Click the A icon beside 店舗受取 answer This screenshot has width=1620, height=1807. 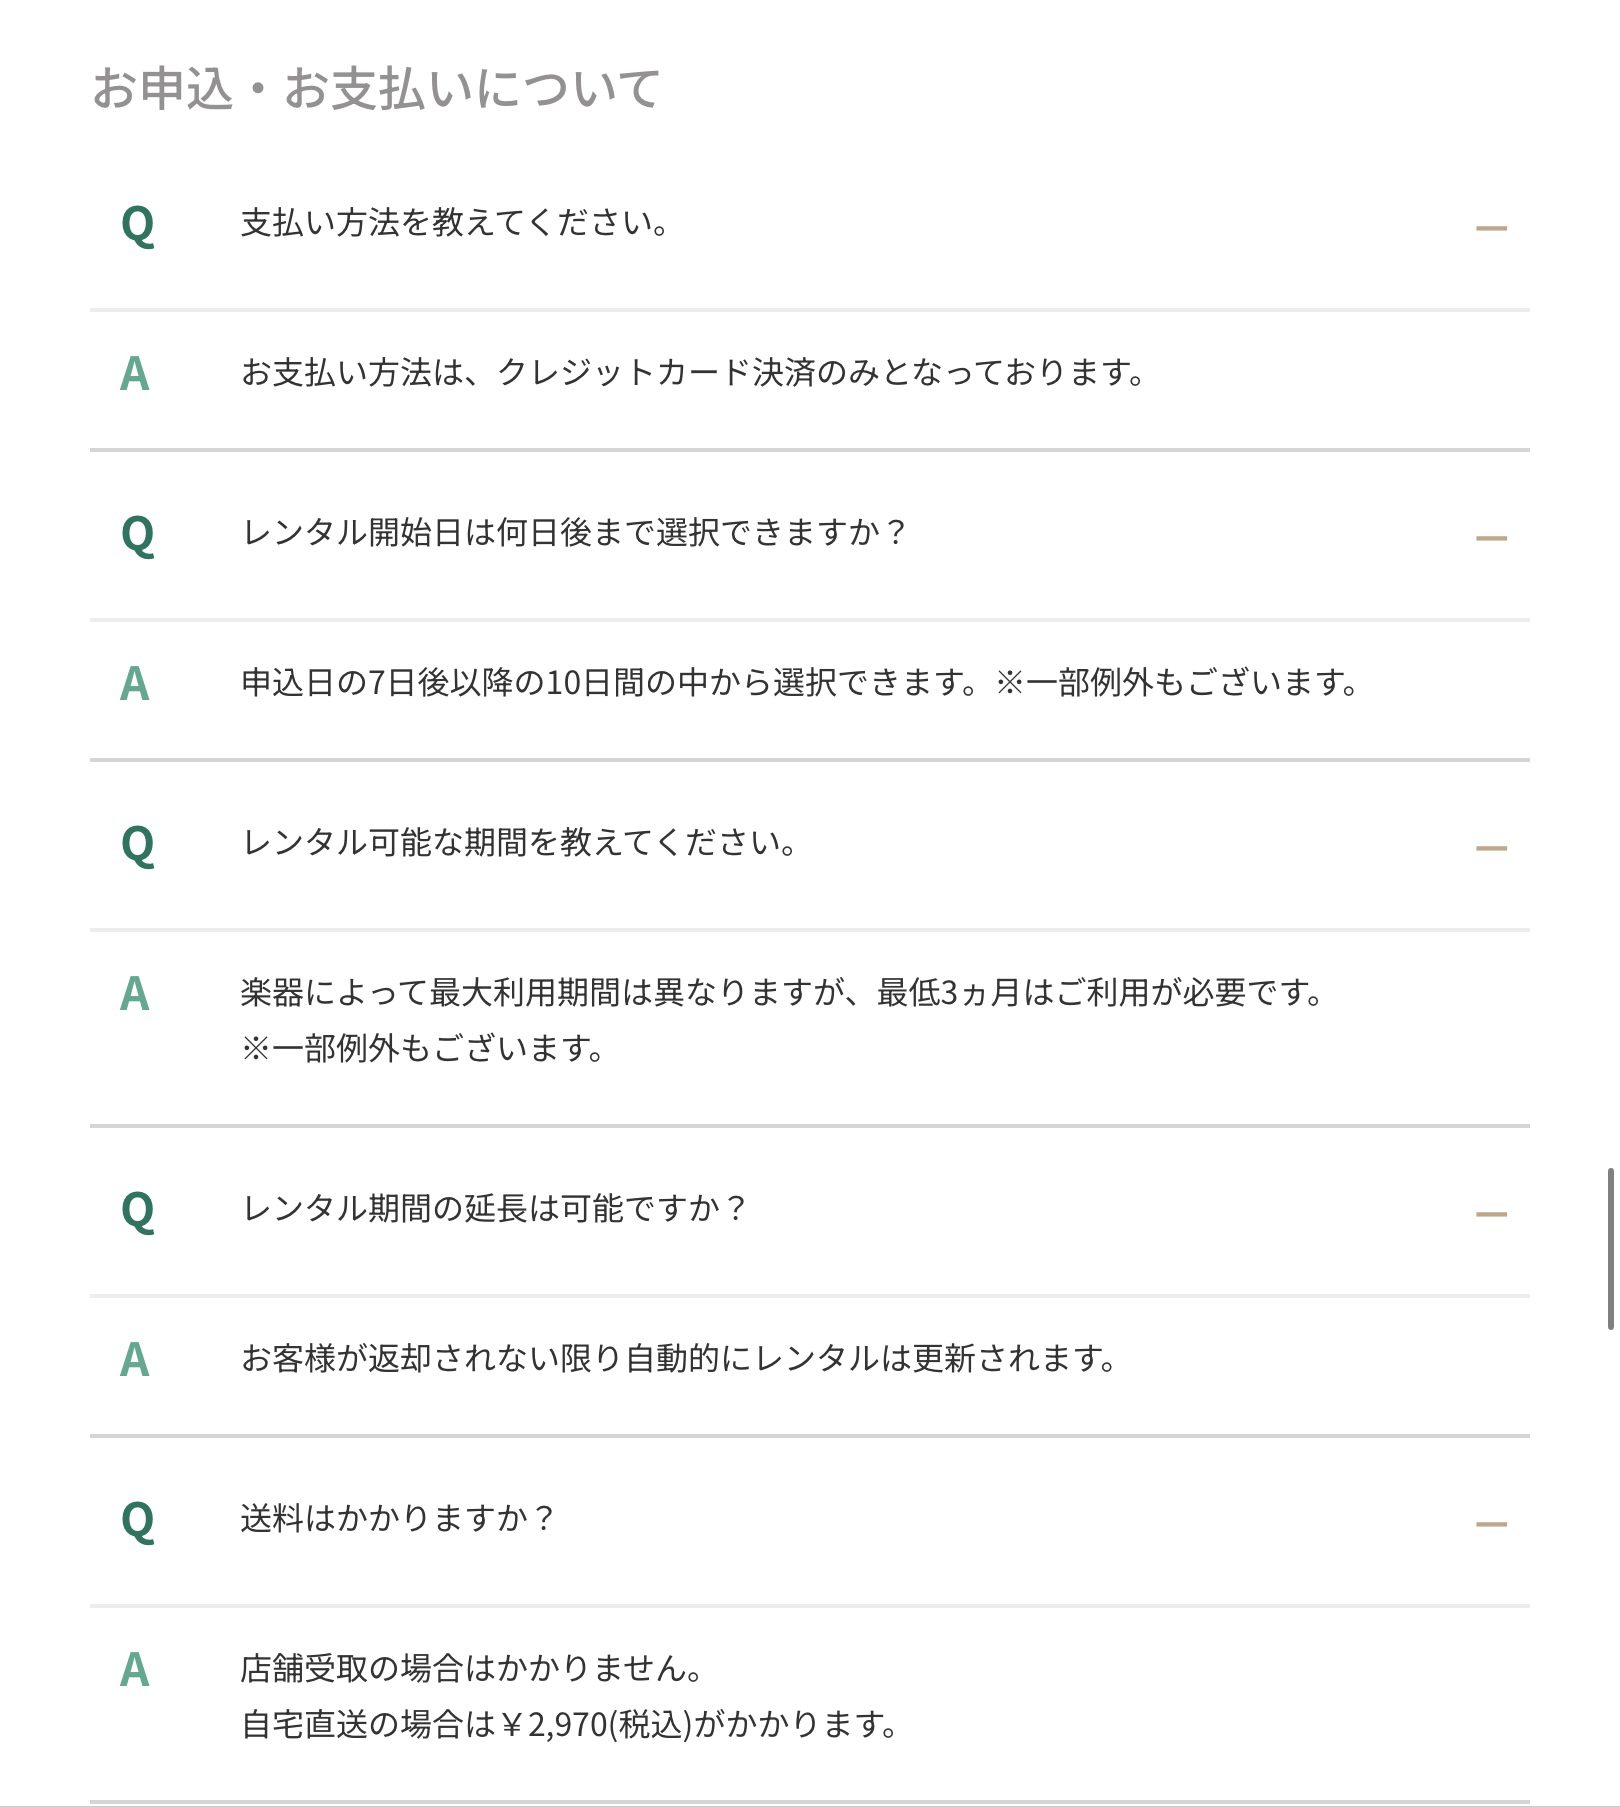135,1671
